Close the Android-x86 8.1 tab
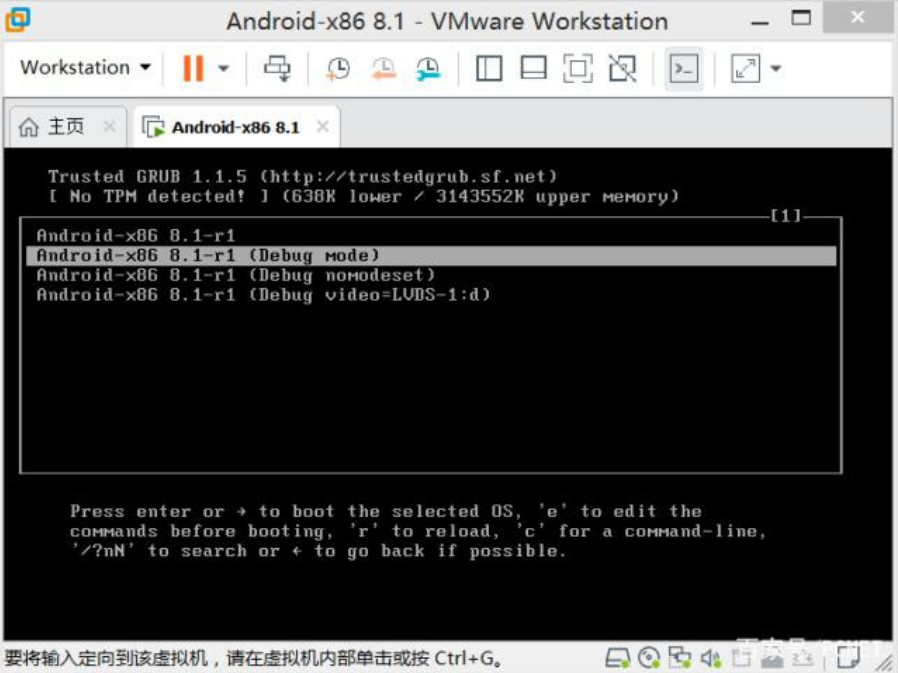The width and height of the screenshot is (898, 673). click(x=323, y=126)
